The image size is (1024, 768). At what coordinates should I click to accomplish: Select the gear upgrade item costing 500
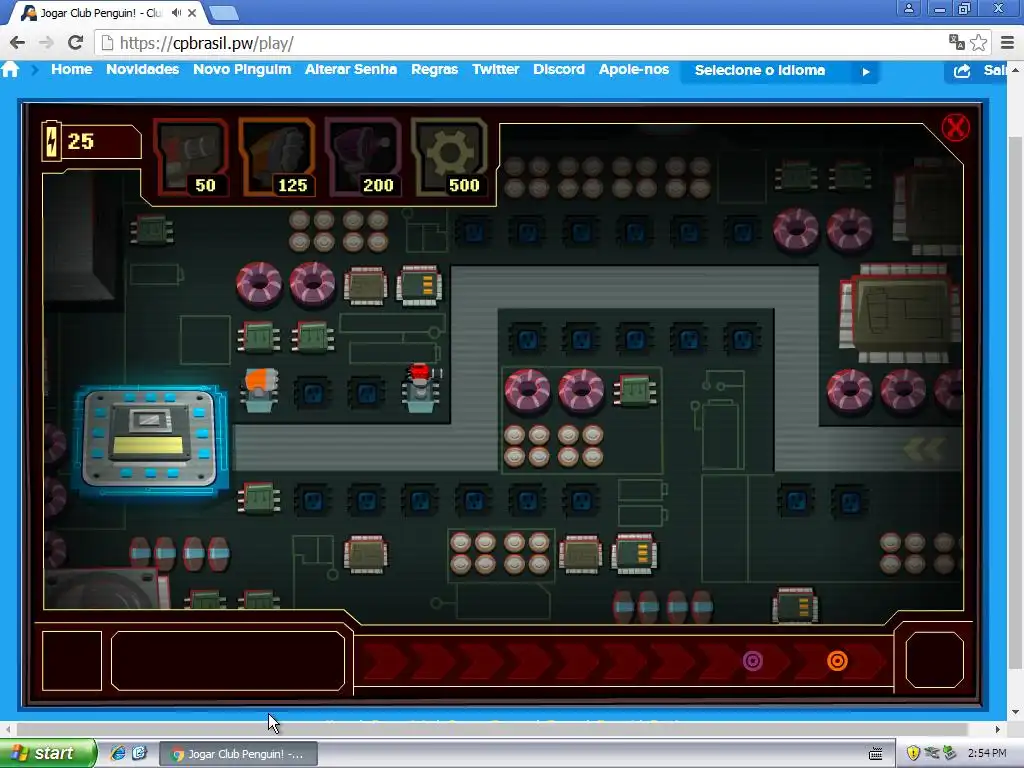(450, 157)
